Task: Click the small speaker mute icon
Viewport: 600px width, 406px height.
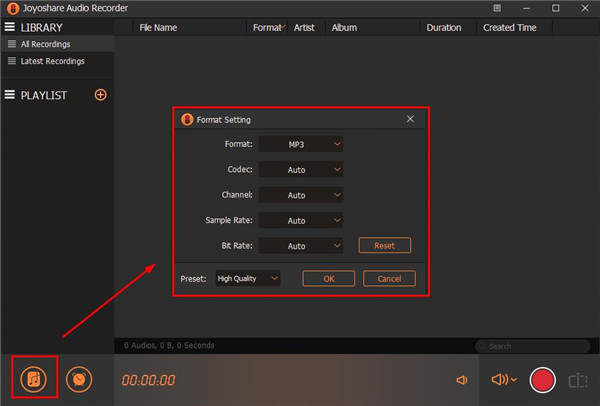Action: [462, 380]
